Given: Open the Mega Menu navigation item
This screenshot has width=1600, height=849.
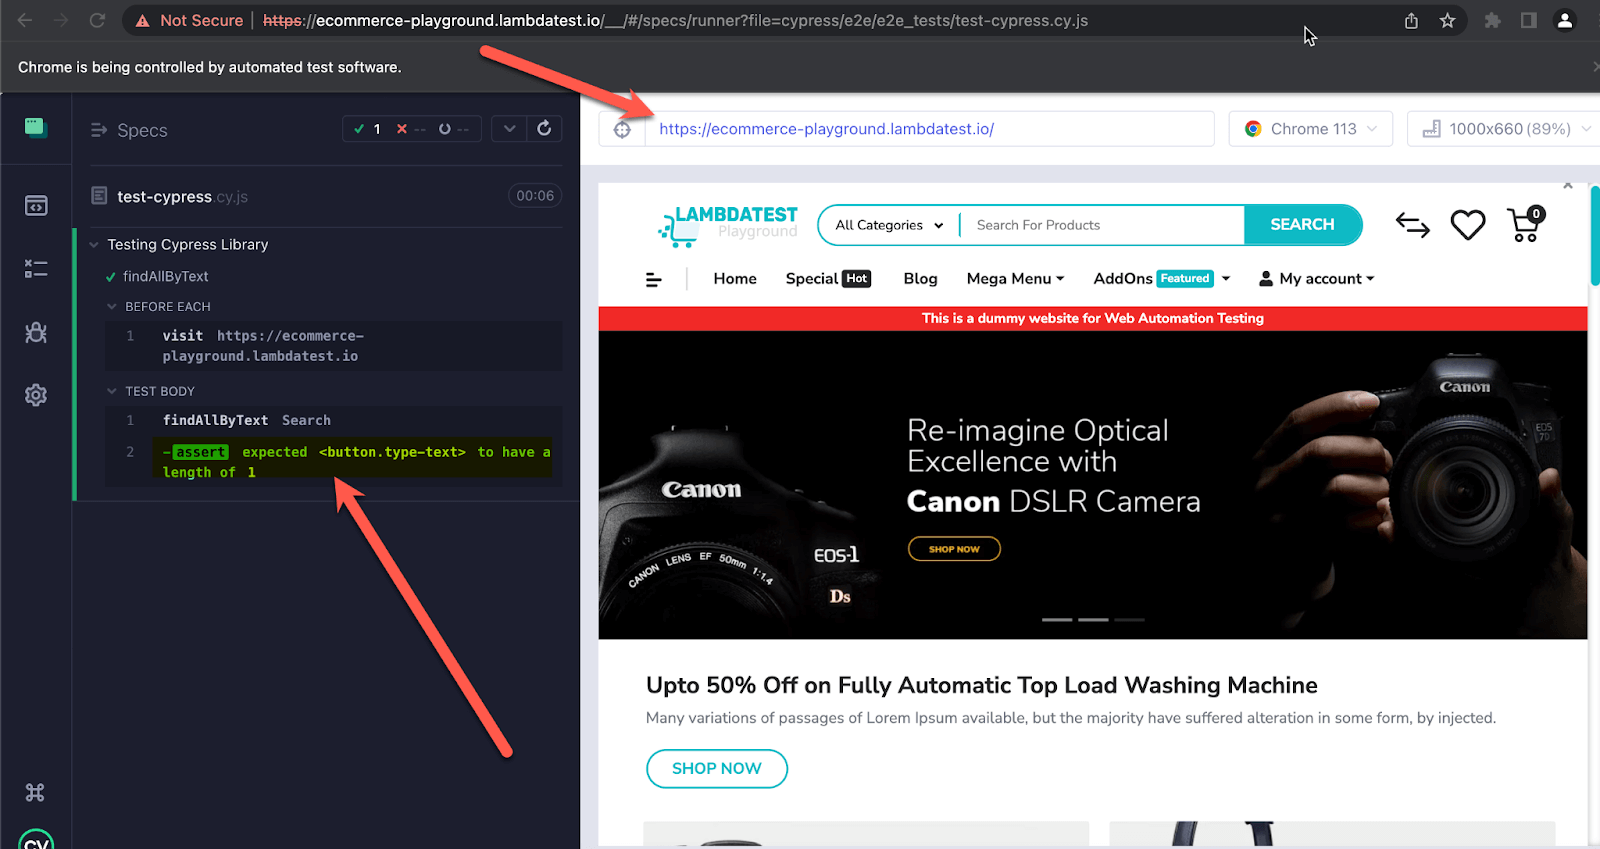Looking at the screenshot, I should (1014, 279).
